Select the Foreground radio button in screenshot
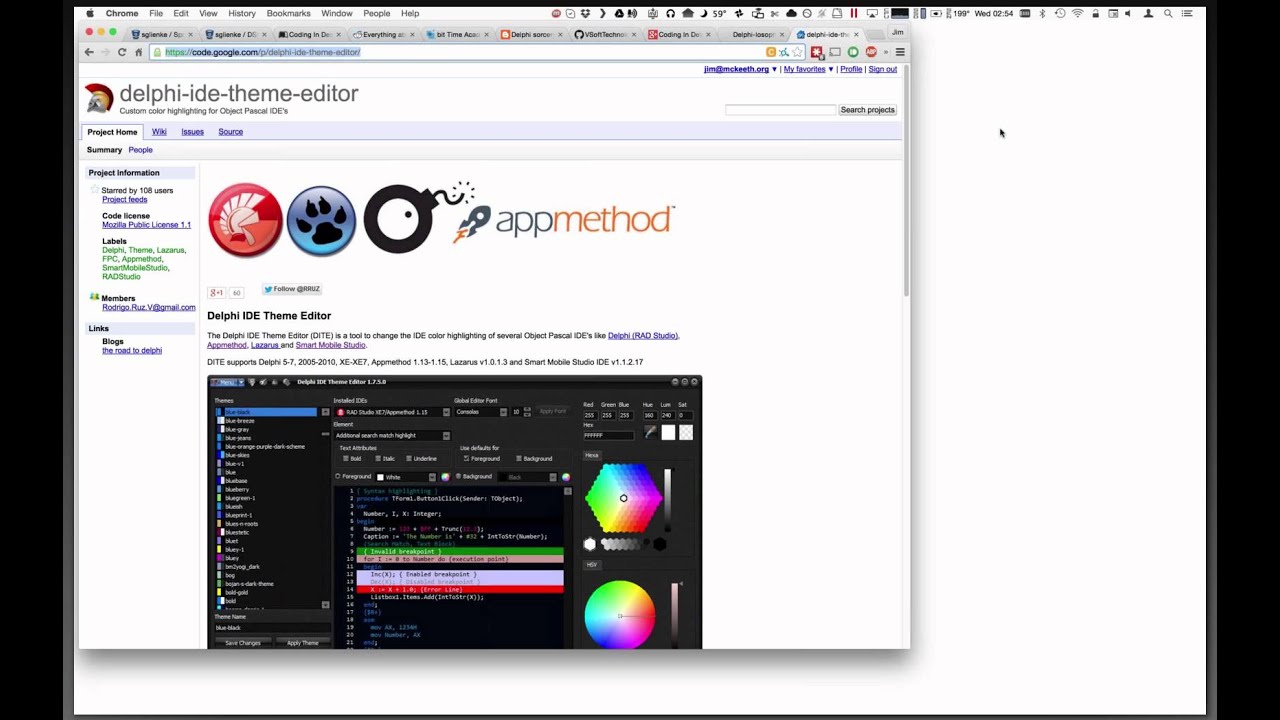This screenshot has width=1280, height=720. pyautogui.click(x=338, y=477)
